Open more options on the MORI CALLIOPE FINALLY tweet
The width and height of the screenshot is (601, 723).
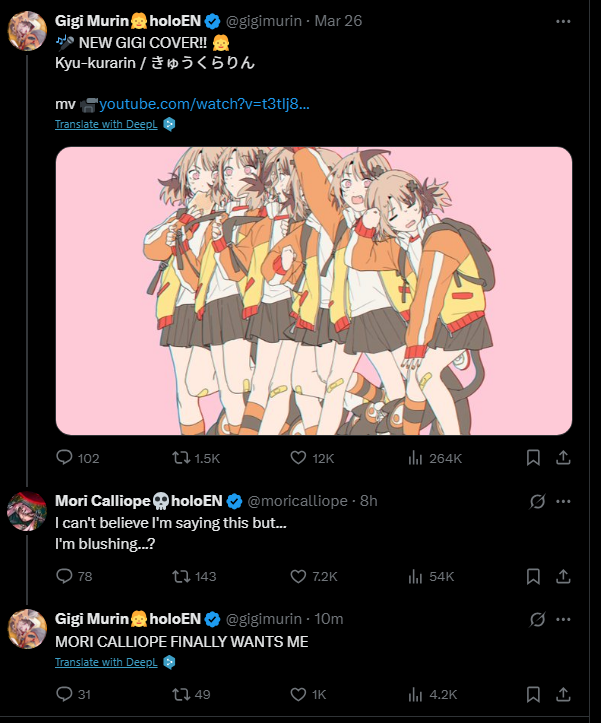[x=563, y=619]
